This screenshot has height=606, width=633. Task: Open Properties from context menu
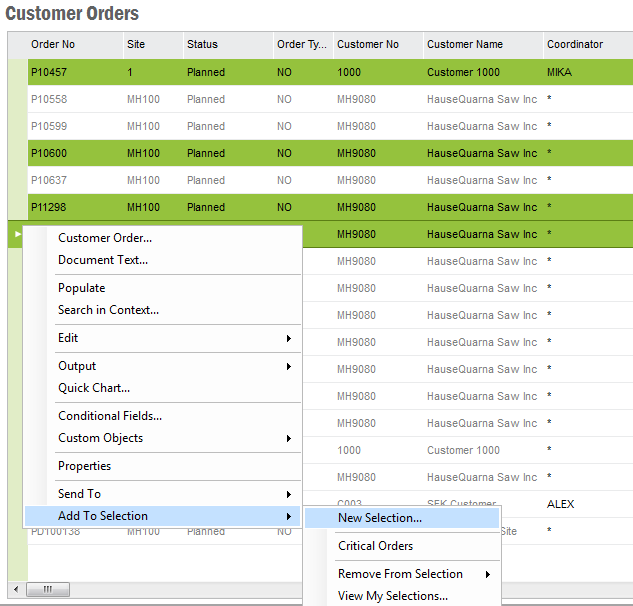click(85, 466)
